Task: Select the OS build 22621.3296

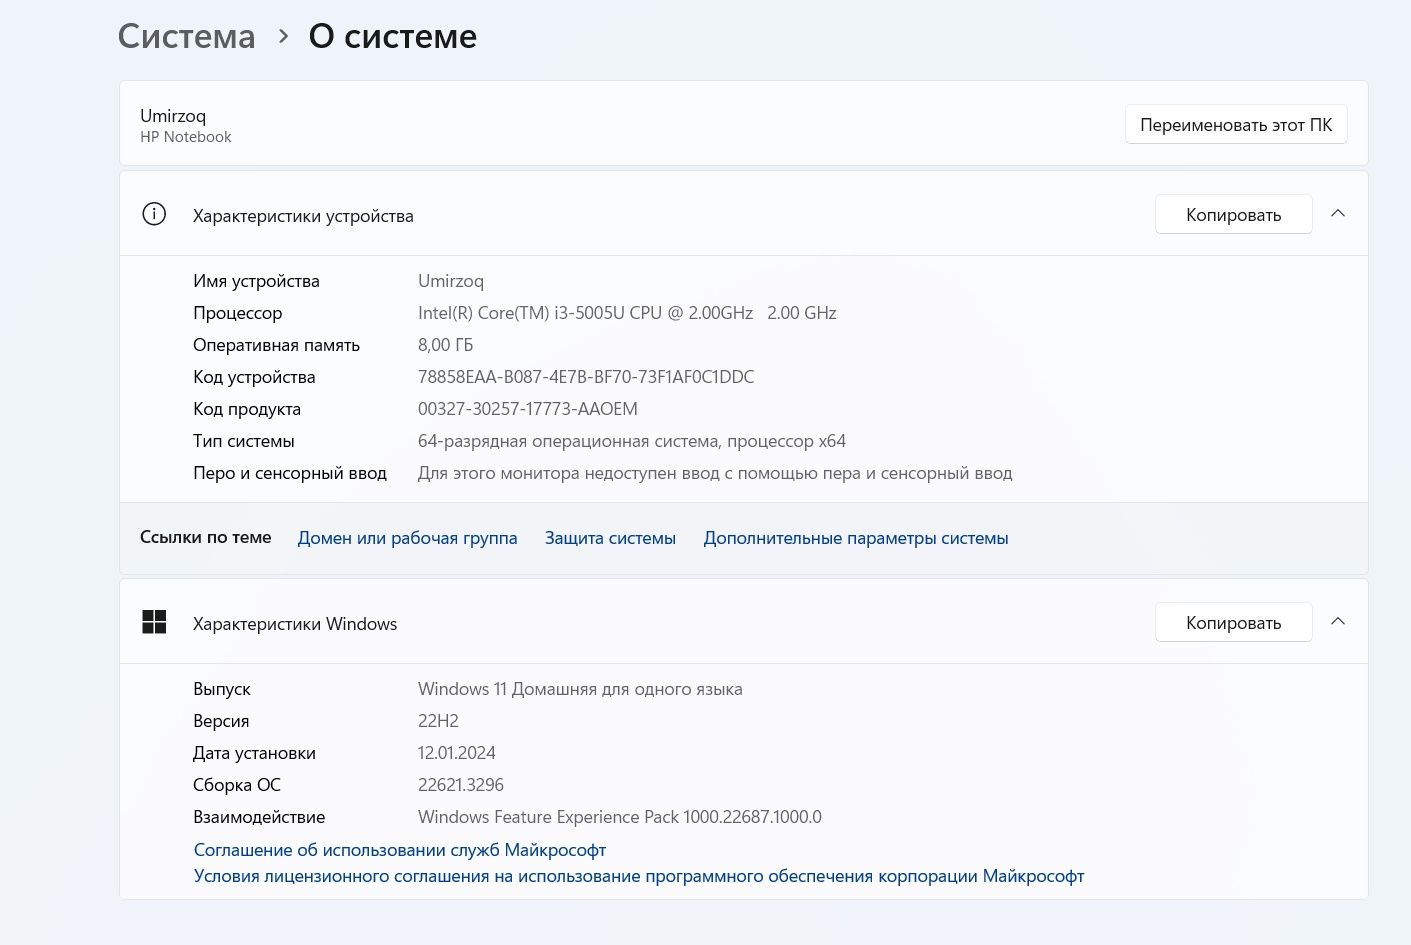Action: point(461,785)
